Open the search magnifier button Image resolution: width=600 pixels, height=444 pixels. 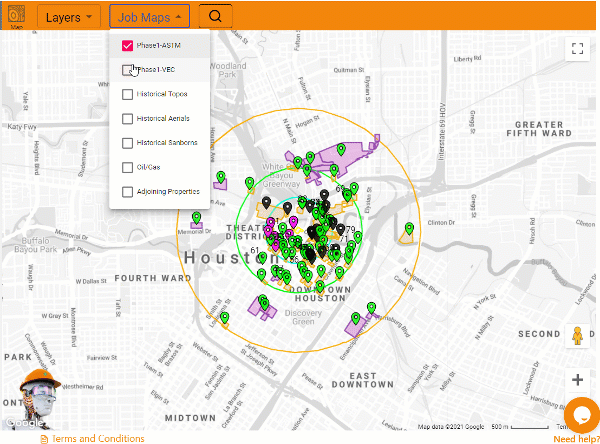[x=215, y=16]
